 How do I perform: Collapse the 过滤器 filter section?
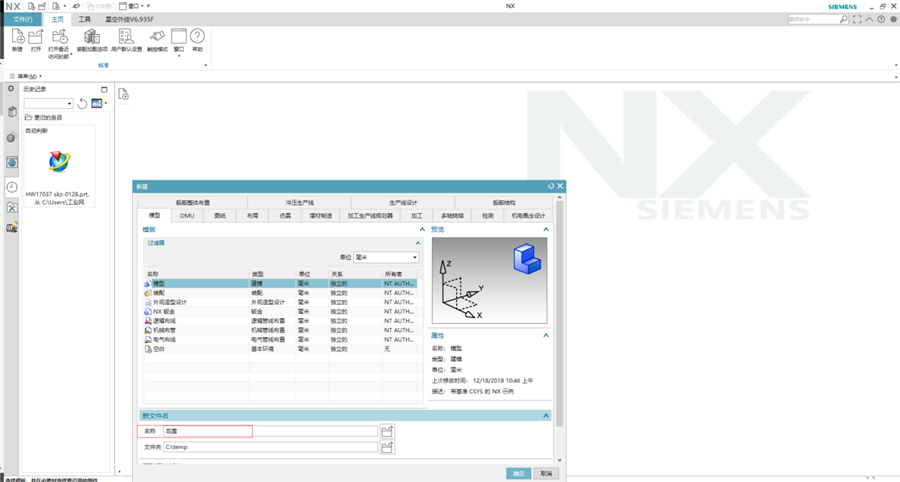(x=418, y=243)
